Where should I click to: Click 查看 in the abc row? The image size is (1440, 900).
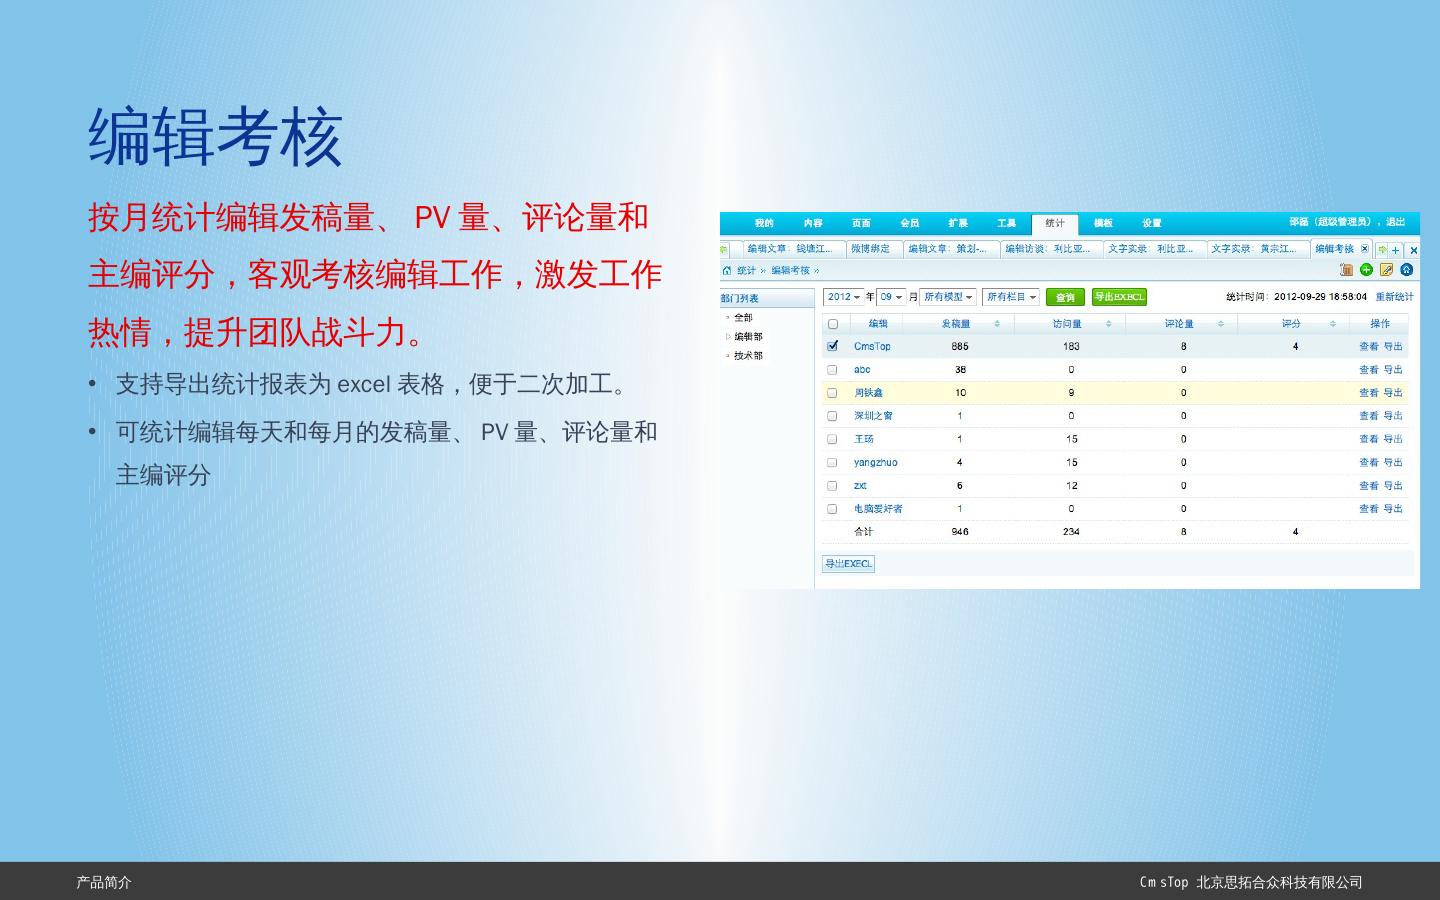pyautogui.click(x=1368, y=370)
